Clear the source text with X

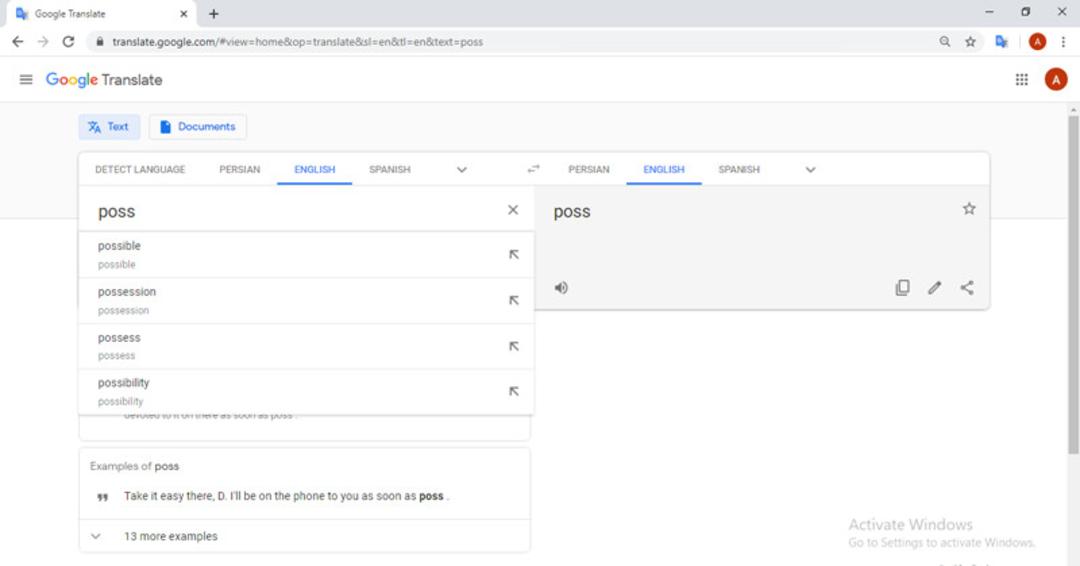(513, 210)
